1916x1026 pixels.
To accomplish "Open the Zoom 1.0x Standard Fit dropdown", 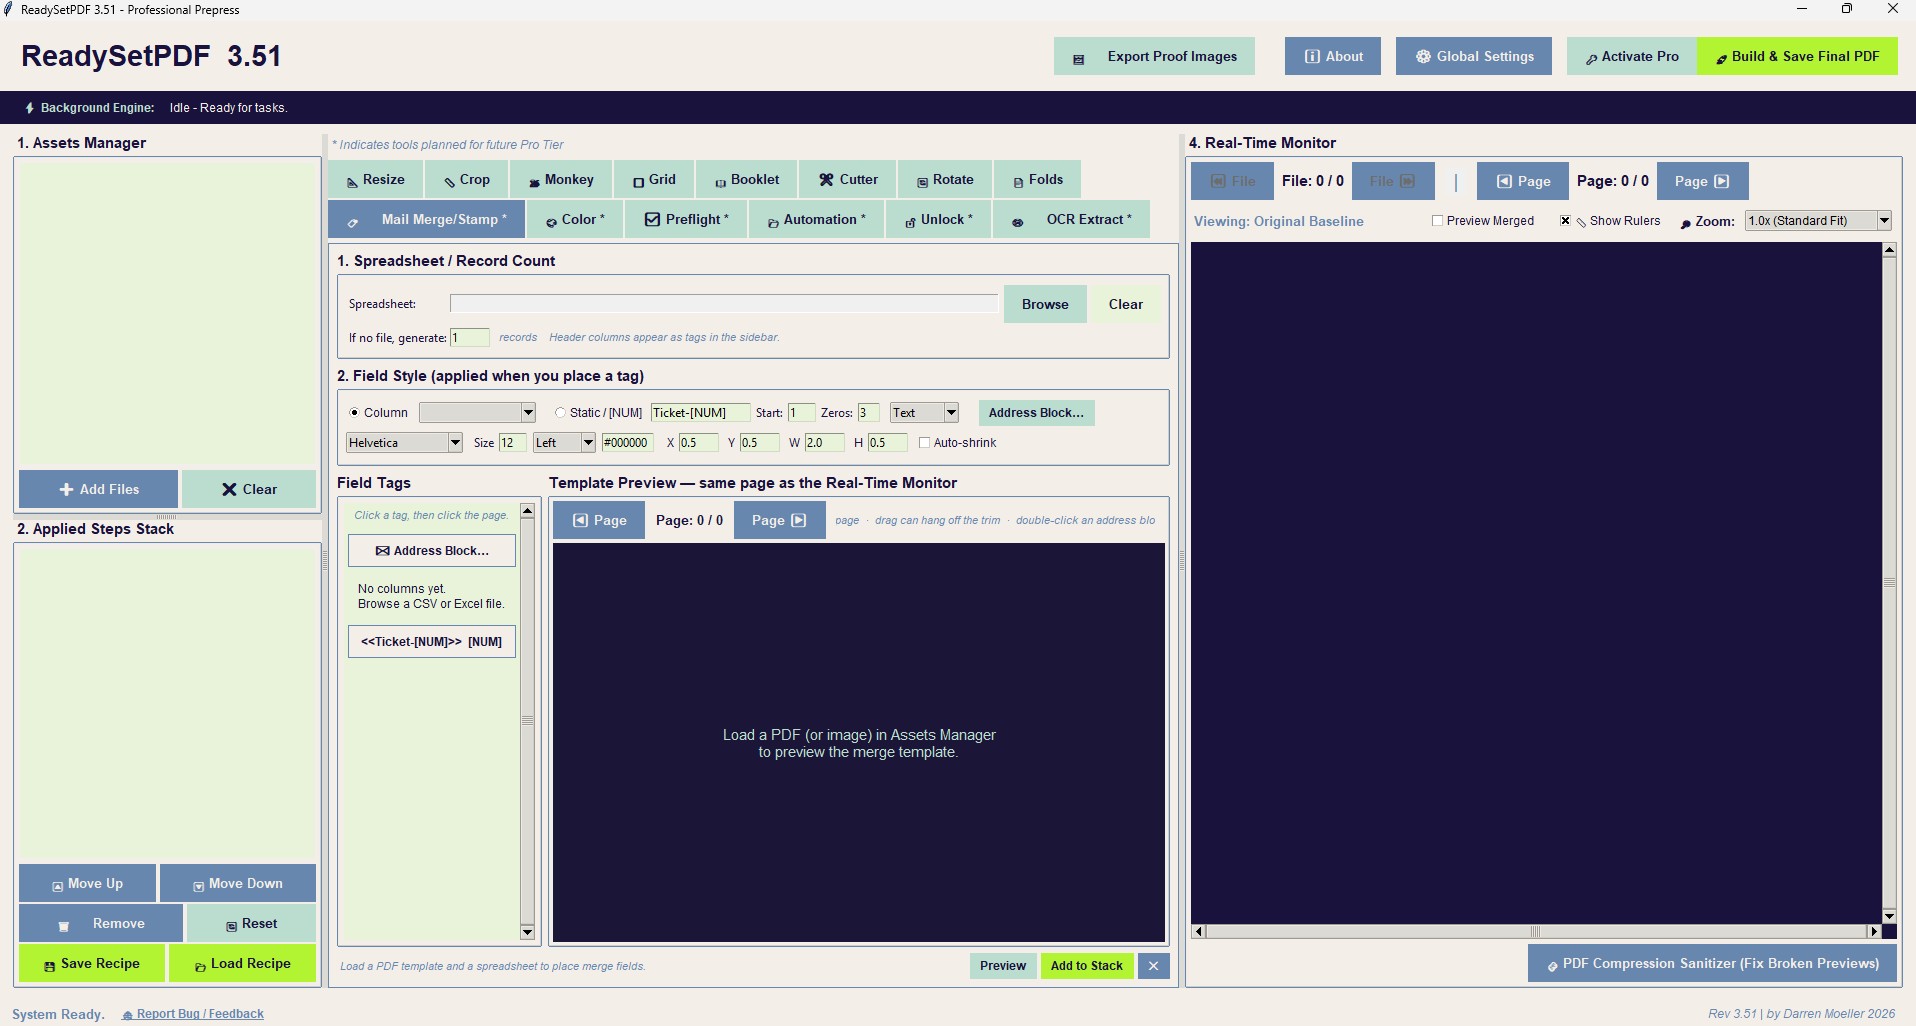I will pos(1818,221).
